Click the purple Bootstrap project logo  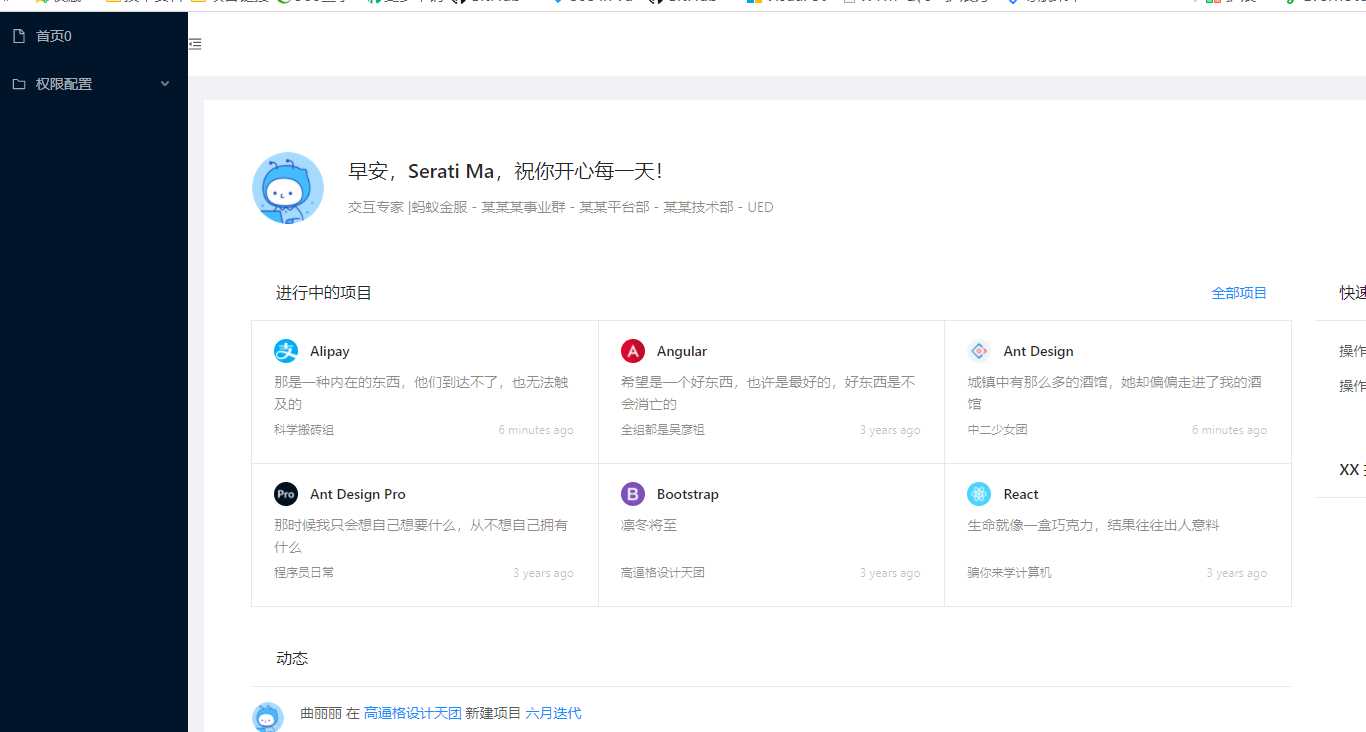click(633, 494)
